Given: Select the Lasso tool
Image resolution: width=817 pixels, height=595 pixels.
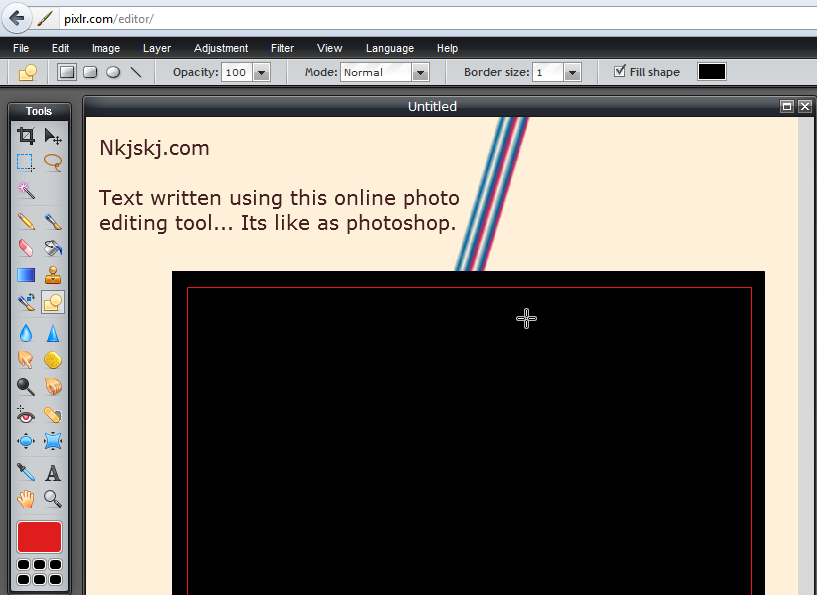Looking at the screenshot, I should [53, 162].
